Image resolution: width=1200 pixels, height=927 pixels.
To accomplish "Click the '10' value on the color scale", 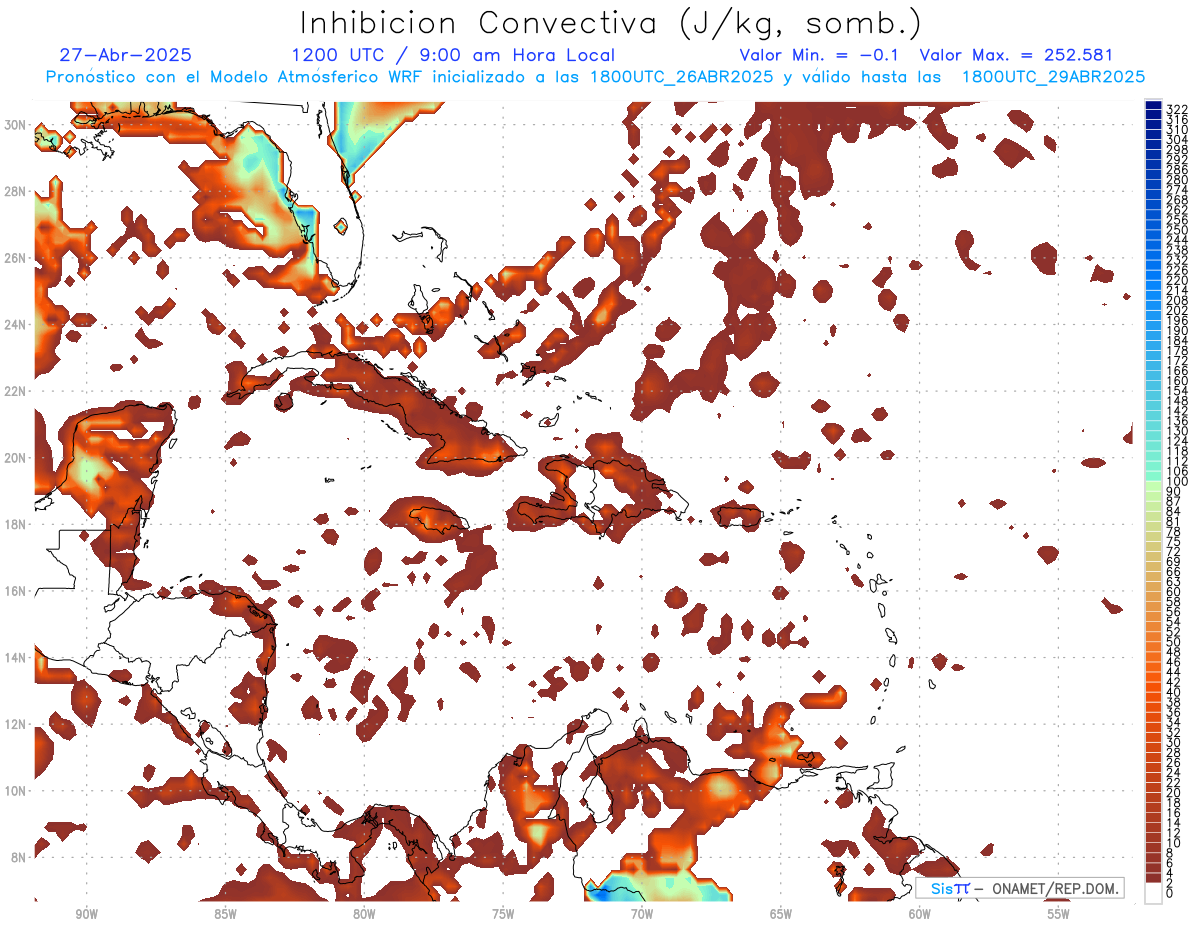I will (x=1173, y=843).
